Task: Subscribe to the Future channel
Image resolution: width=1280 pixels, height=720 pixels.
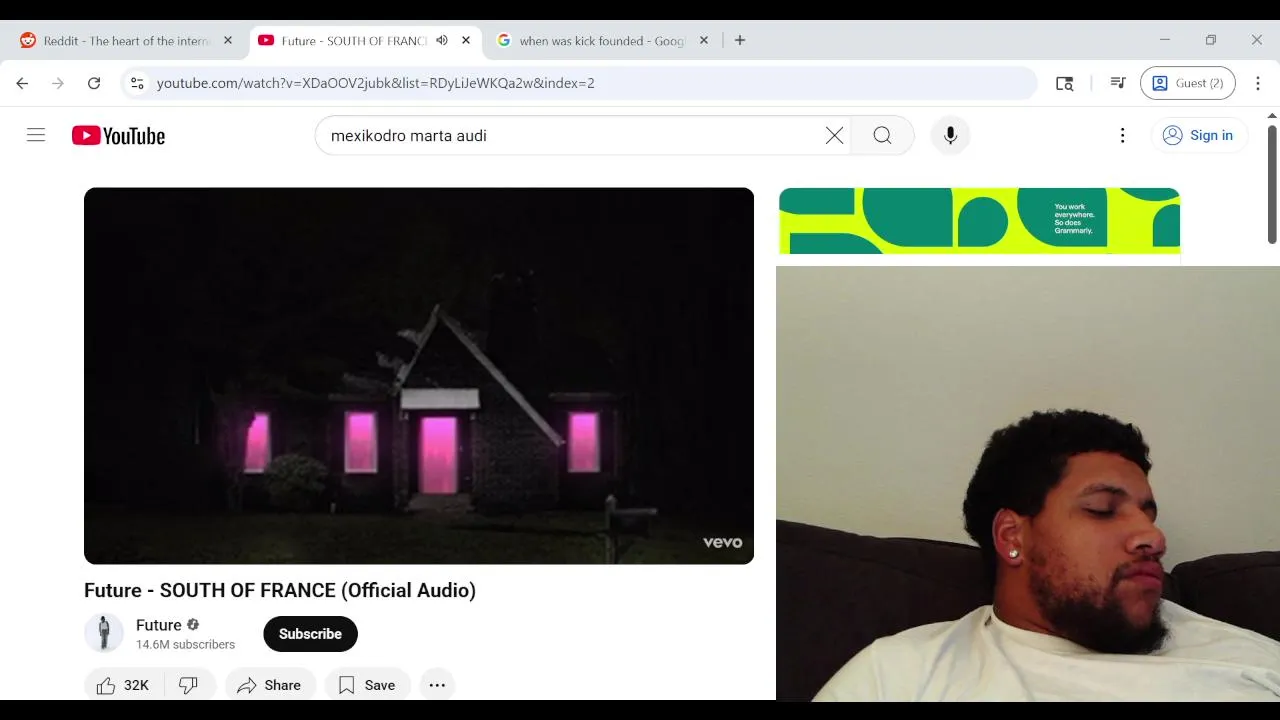Action: pyautogui.click(x=310, y=634)
